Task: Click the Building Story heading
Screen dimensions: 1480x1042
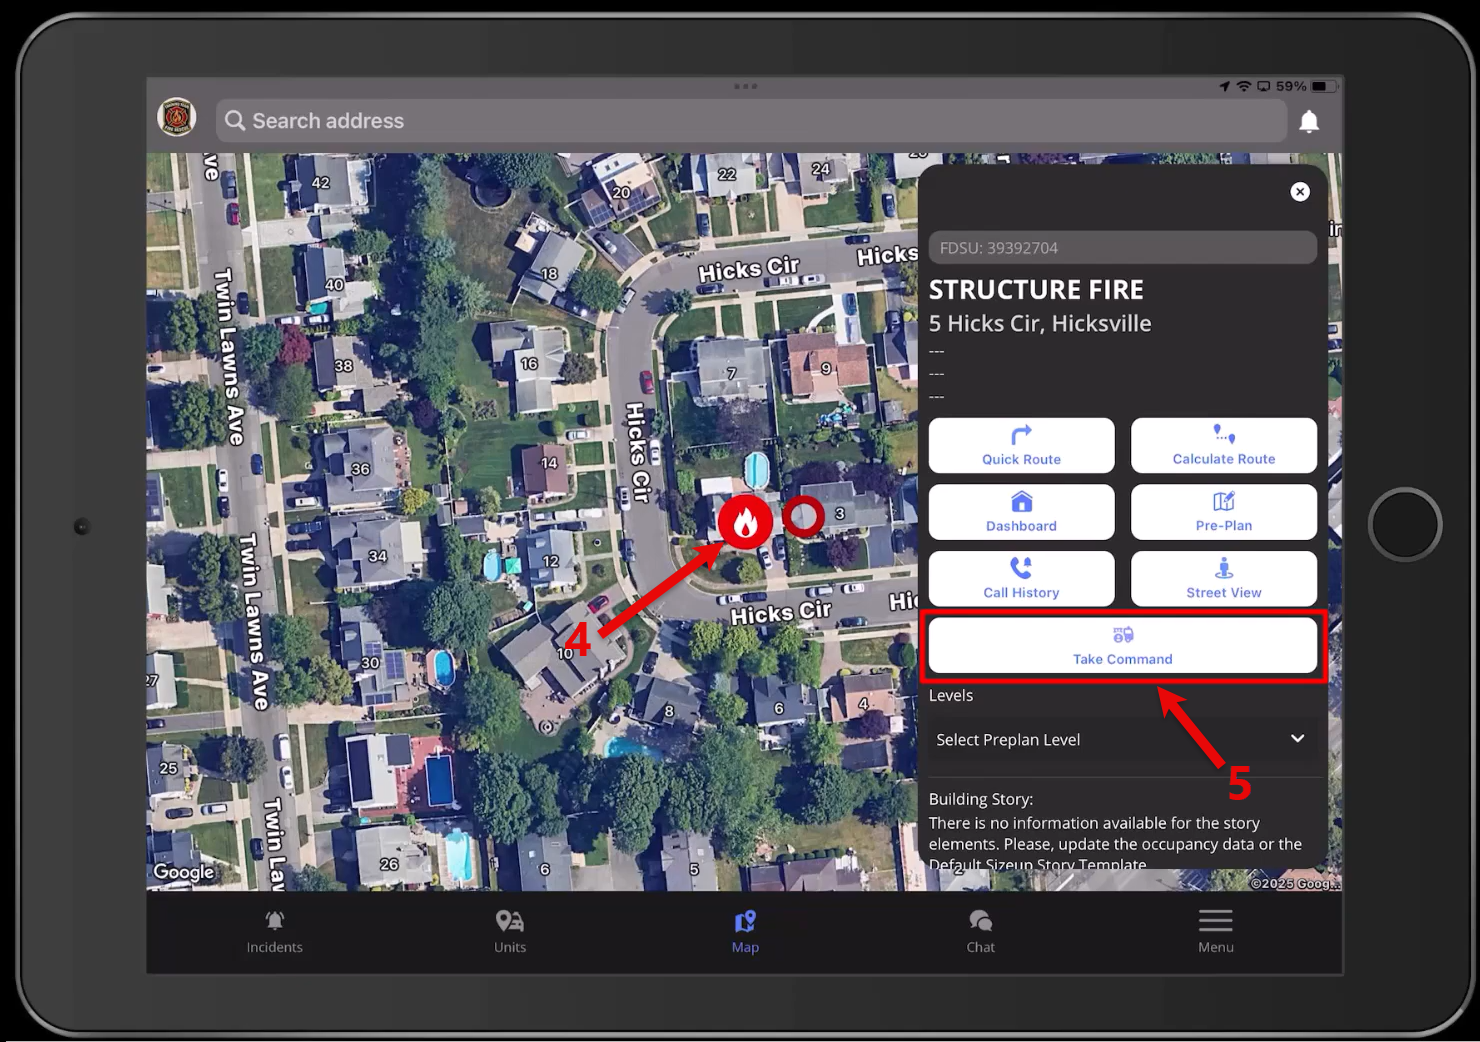Action: coord(980,799)
